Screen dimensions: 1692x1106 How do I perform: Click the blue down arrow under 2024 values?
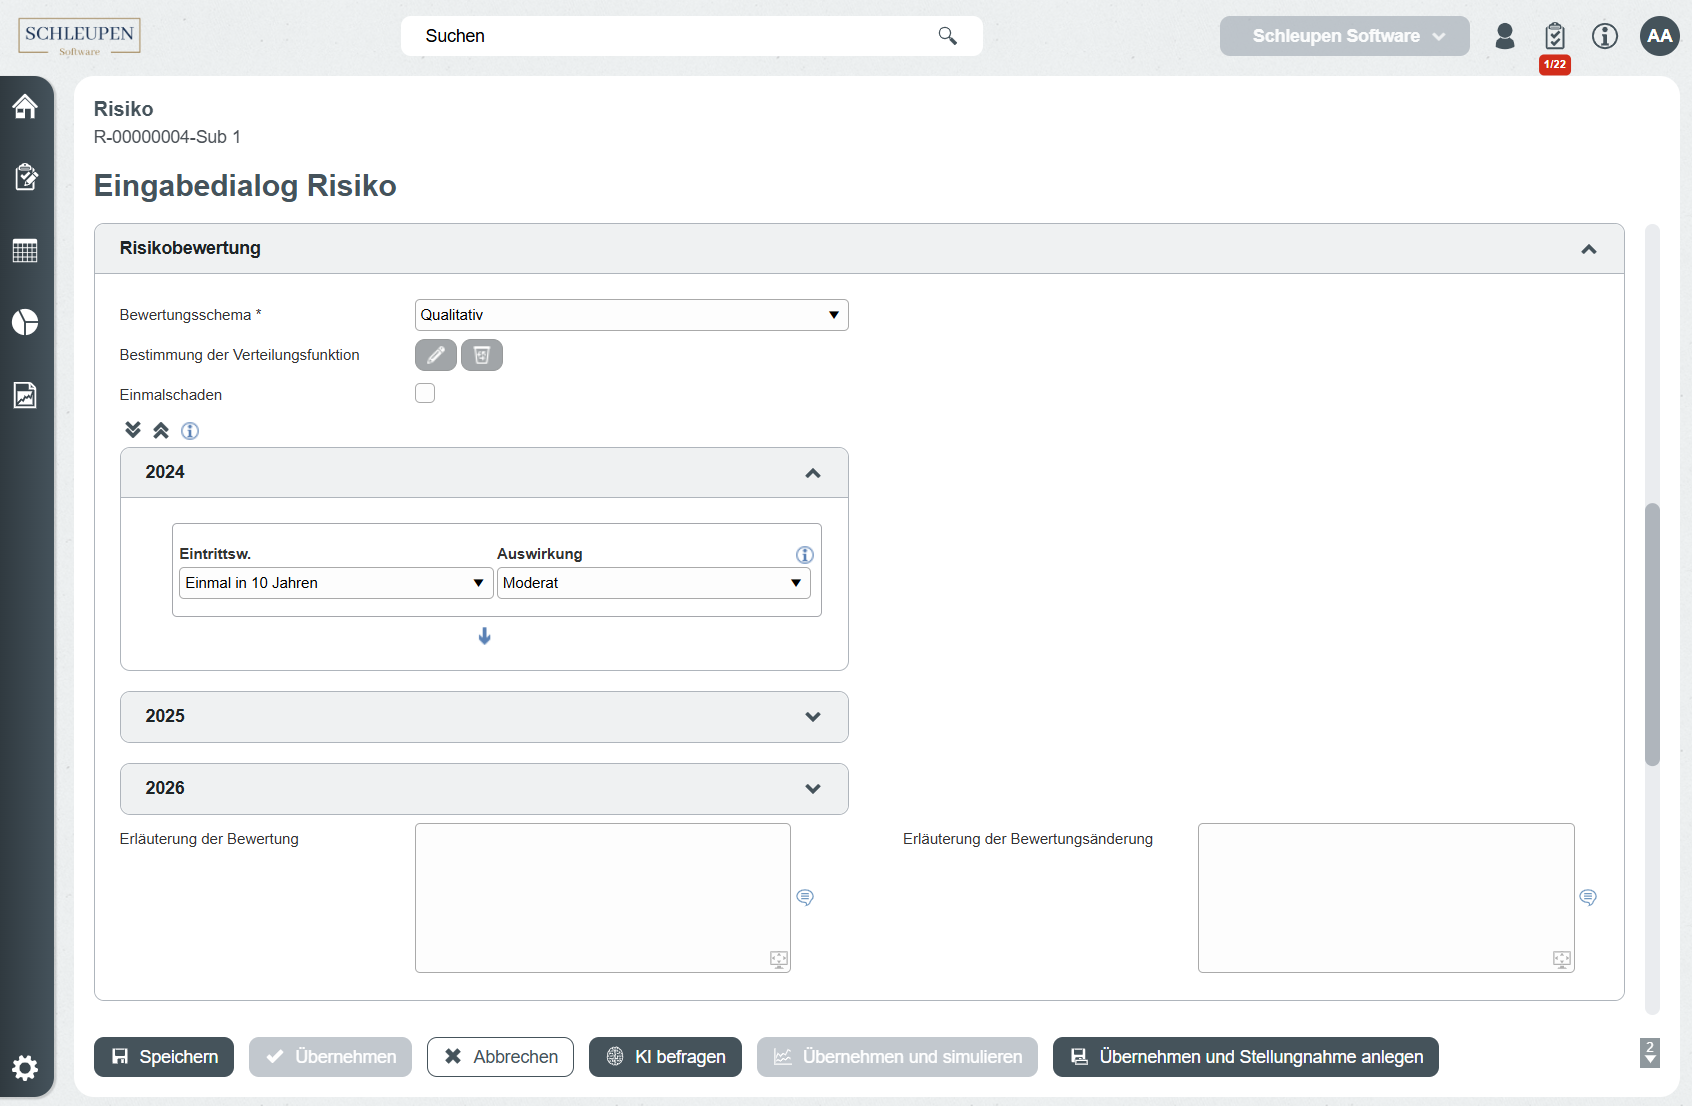[x=484, y=636]
